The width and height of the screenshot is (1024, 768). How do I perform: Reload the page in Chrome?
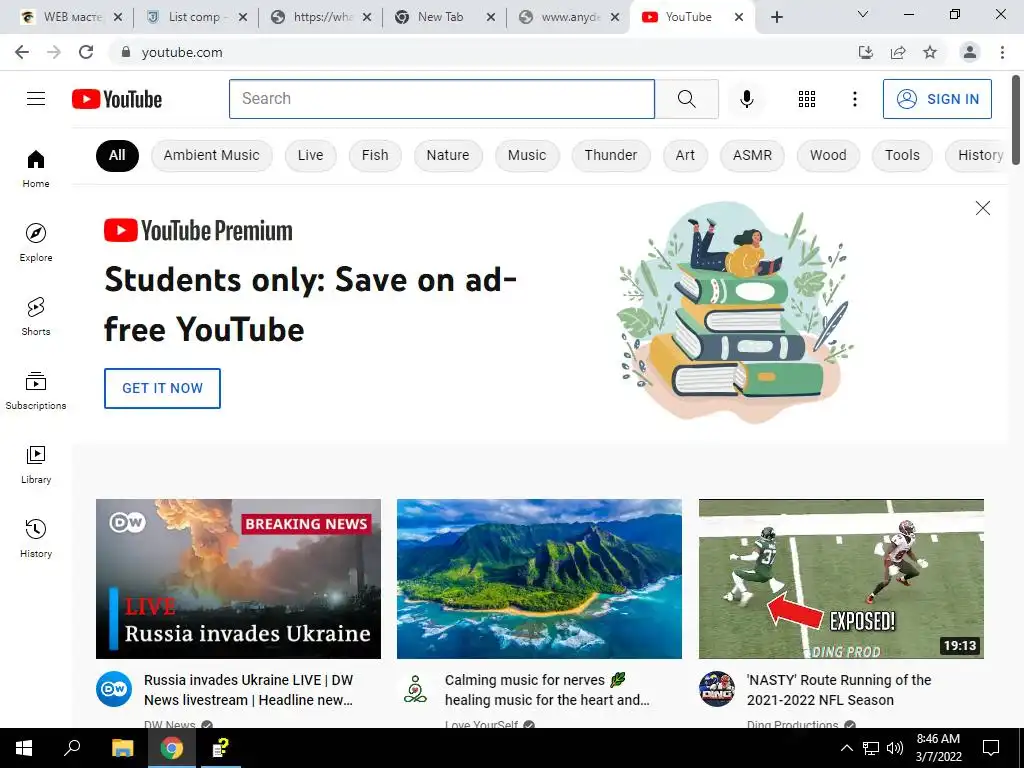[86, 52]
